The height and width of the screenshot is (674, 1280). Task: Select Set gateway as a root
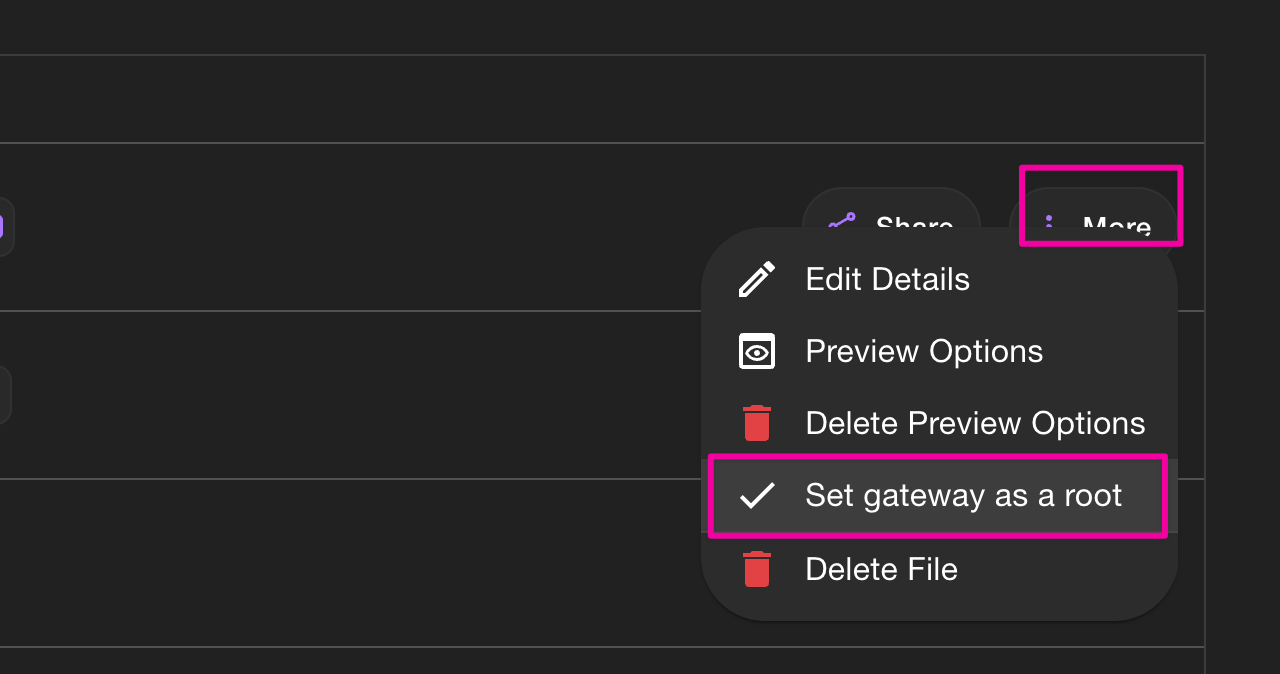pos(938,496)
